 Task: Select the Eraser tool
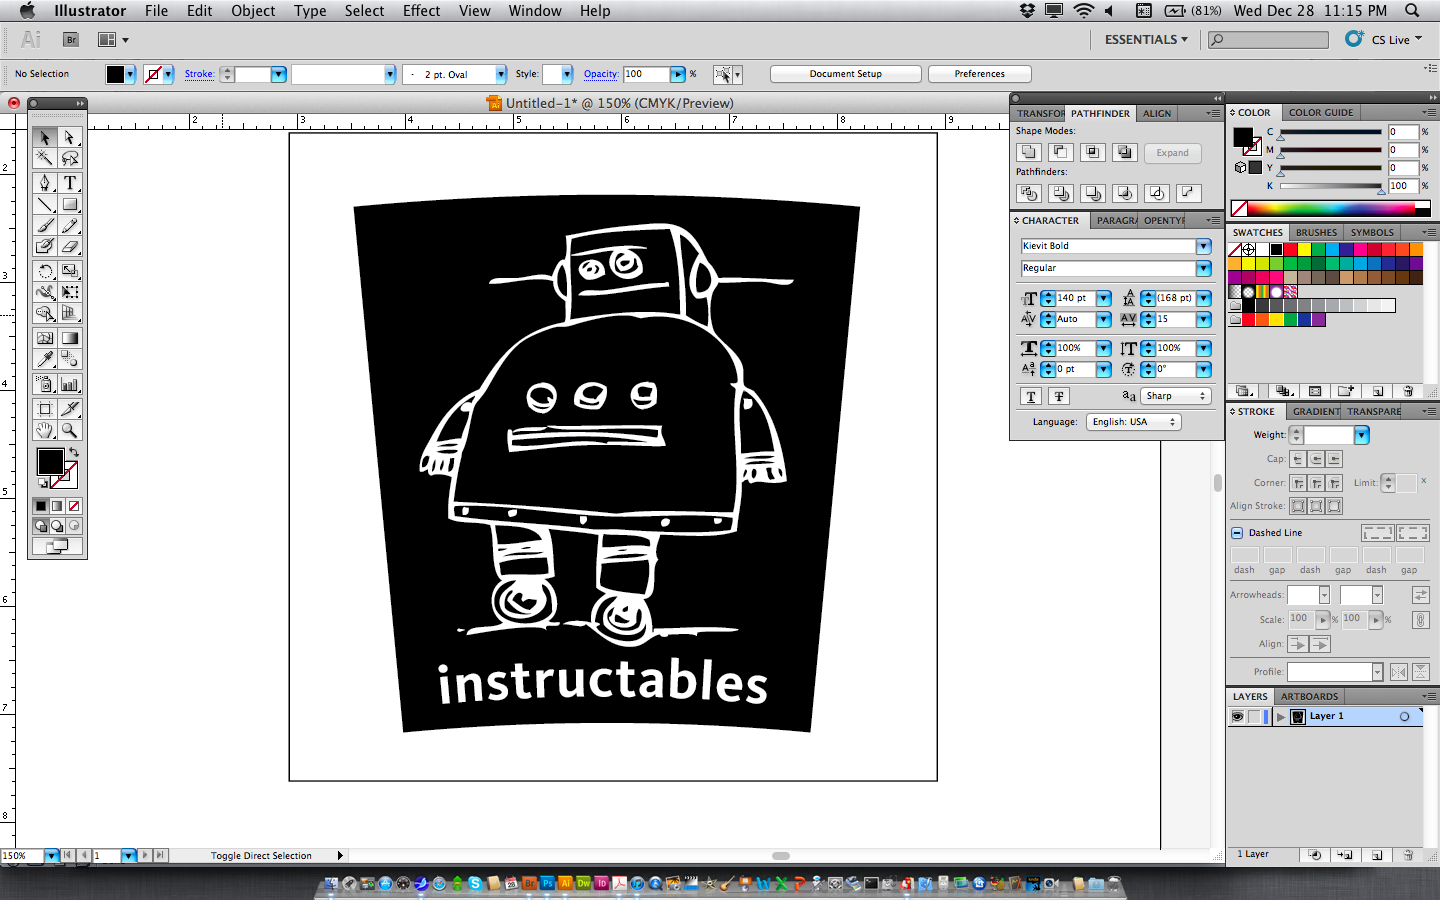(70, 246)
